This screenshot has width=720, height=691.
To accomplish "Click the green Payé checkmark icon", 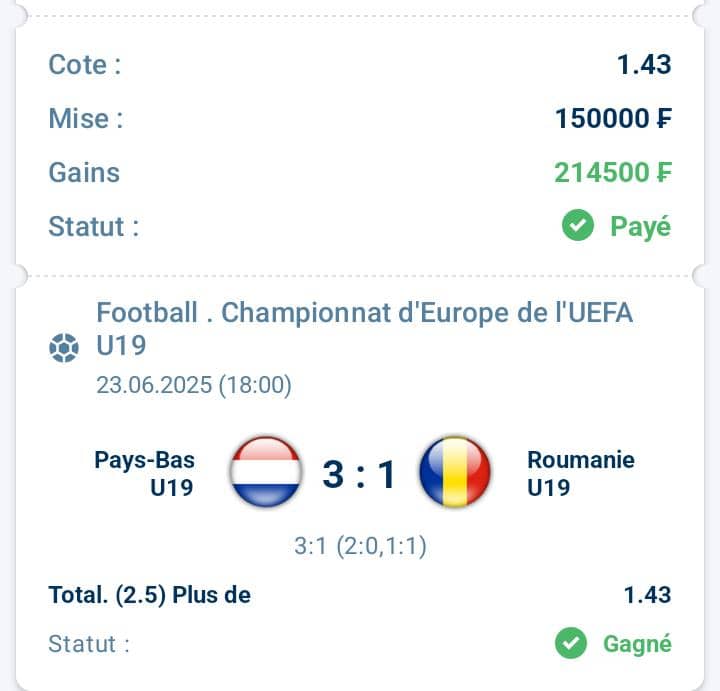I will point(578,225).
